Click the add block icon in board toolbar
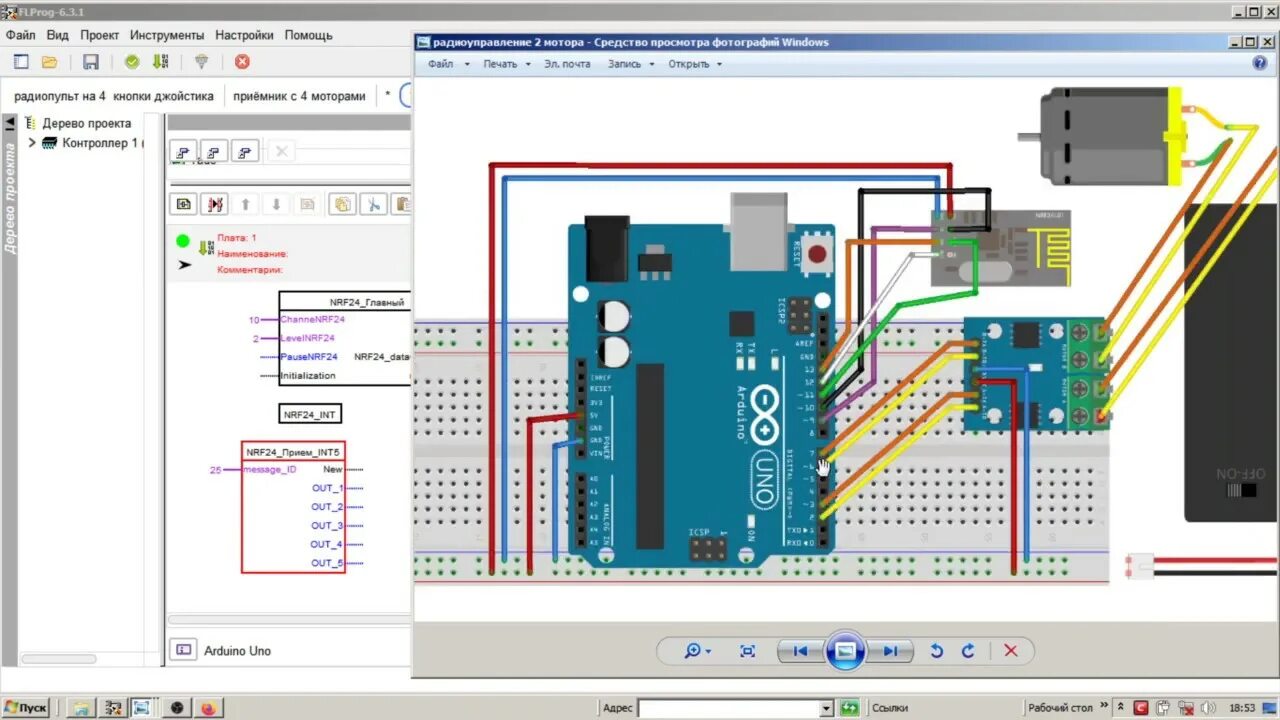 click(x=184, y=204)
